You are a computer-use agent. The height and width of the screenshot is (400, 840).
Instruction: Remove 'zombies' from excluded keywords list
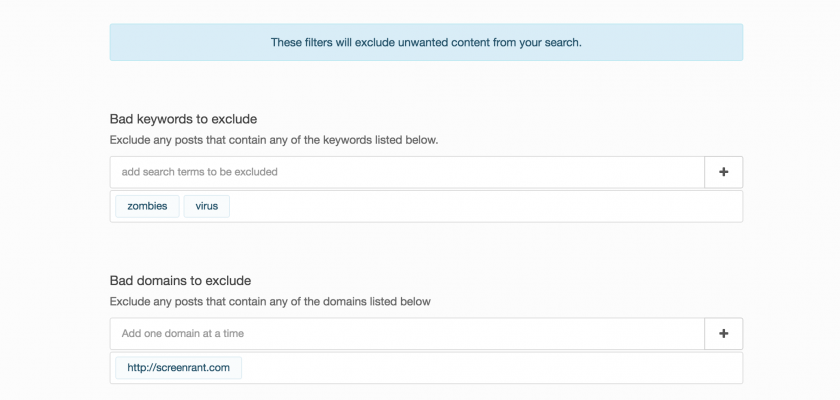point(147,207)
